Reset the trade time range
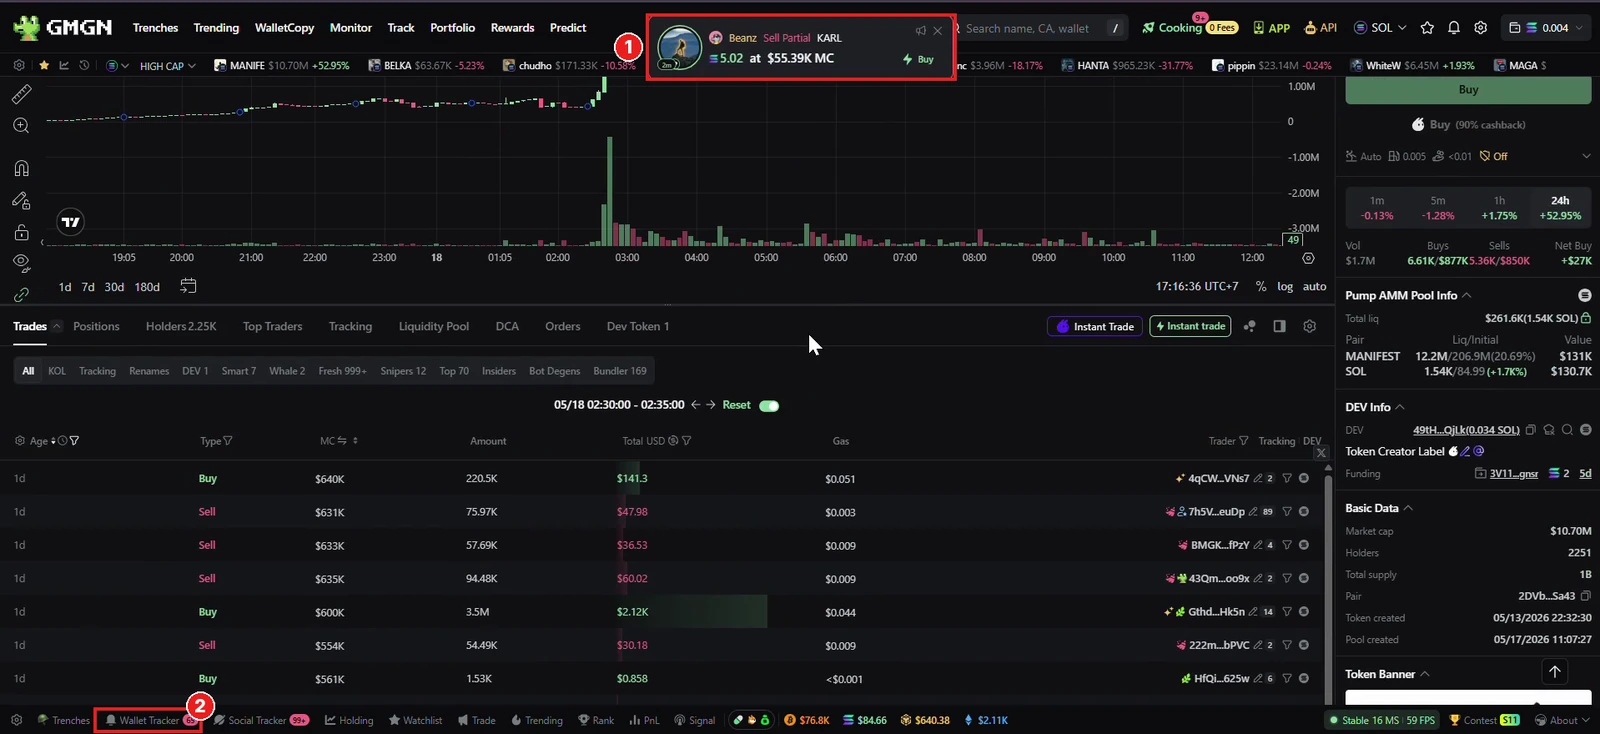Screen dimensions: 1600x734 click(x=736, y=405)
